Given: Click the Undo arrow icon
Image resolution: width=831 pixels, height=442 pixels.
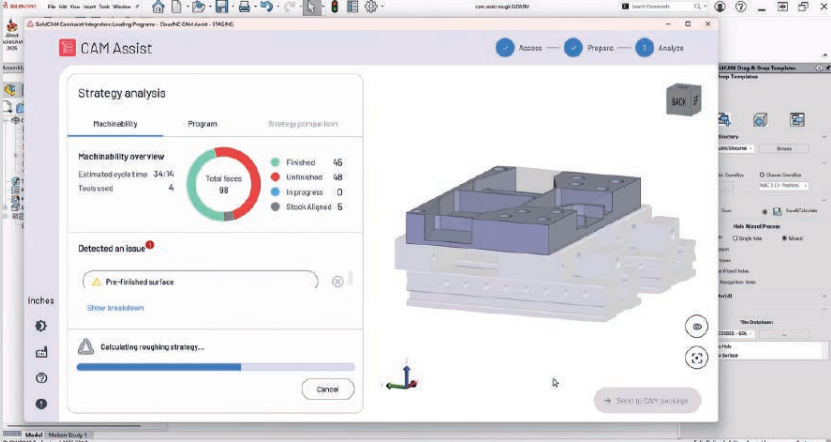Looking at the screenshot, I should (x=267, y=7).
